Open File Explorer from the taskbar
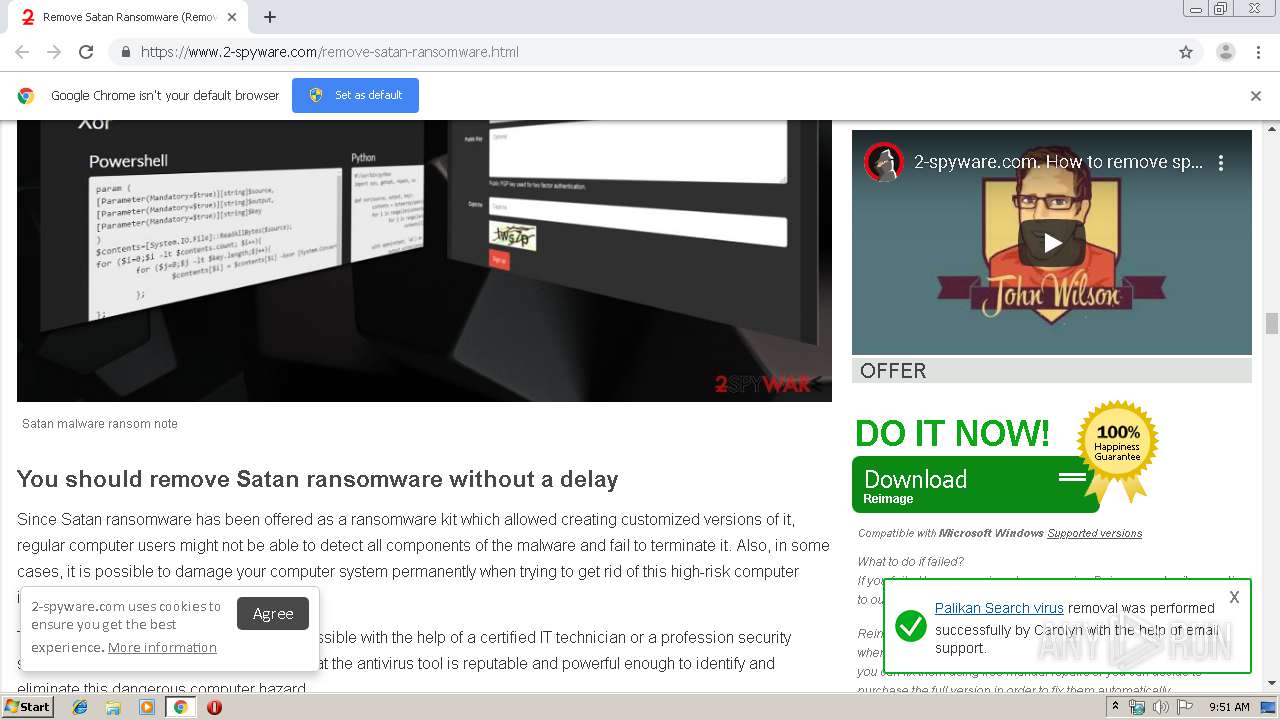Viewport: 1280px width, 720px height. pyautogui.click(x=113, y=707)
